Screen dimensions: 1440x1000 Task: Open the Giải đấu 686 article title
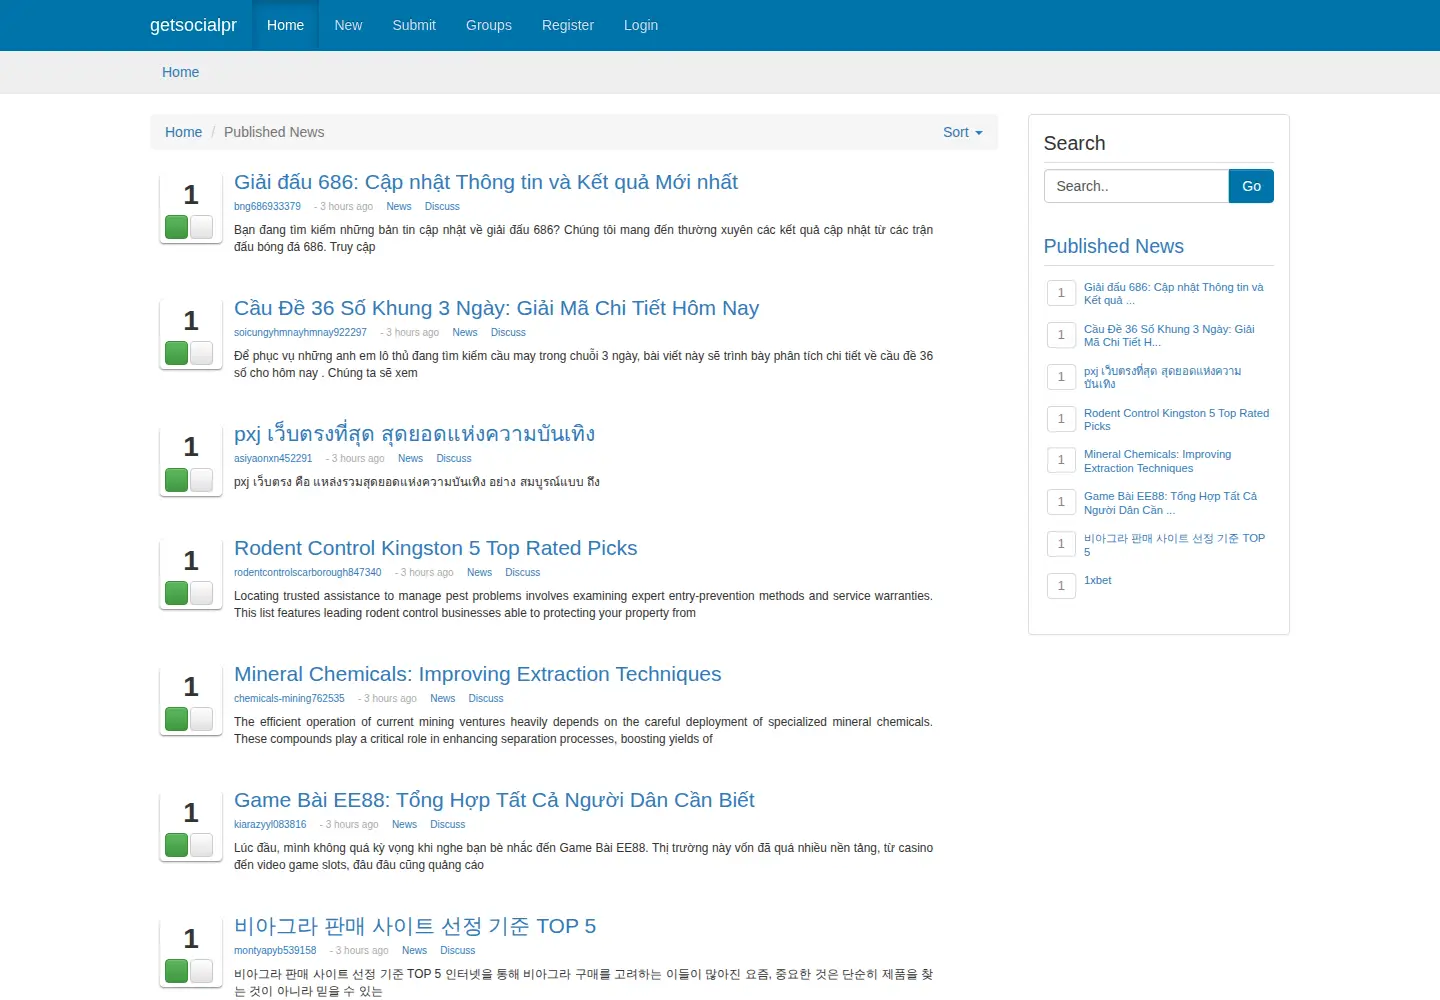(486, 182)
